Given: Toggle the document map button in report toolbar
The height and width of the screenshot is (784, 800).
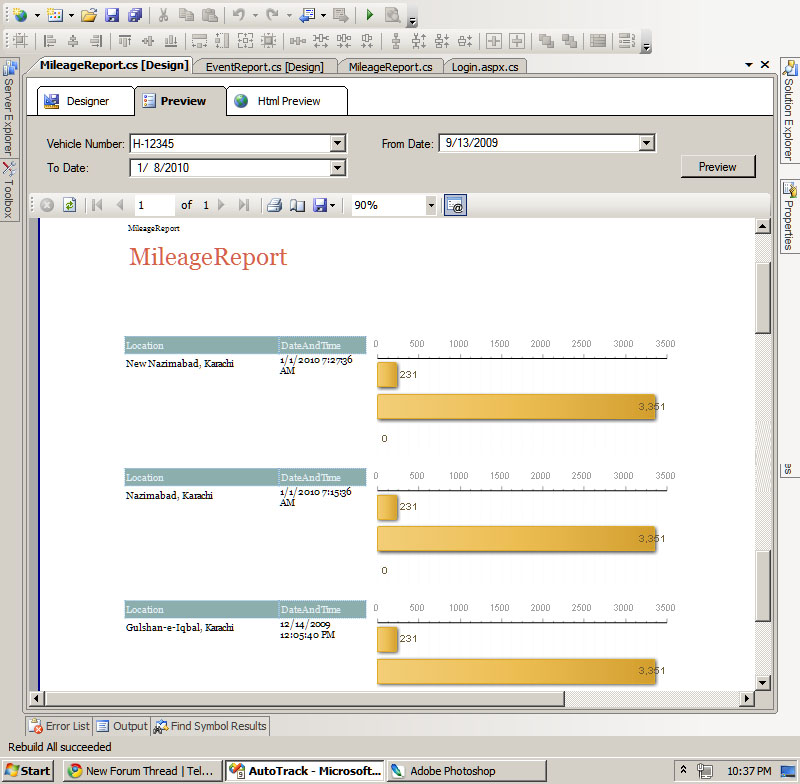Looking at the screenshot, I should (x=455, y=205).
